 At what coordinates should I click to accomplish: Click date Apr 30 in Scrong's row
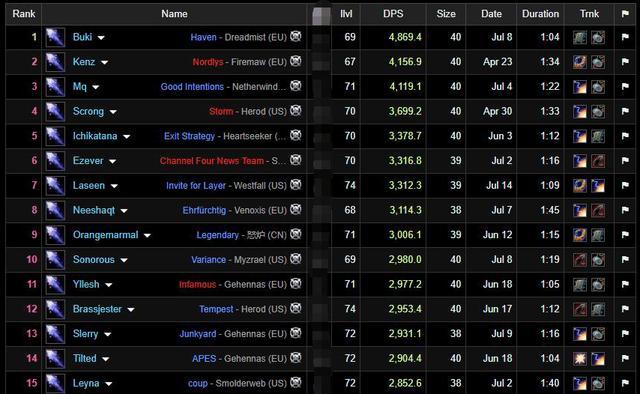pyautogui.click(x=497, y=111)
